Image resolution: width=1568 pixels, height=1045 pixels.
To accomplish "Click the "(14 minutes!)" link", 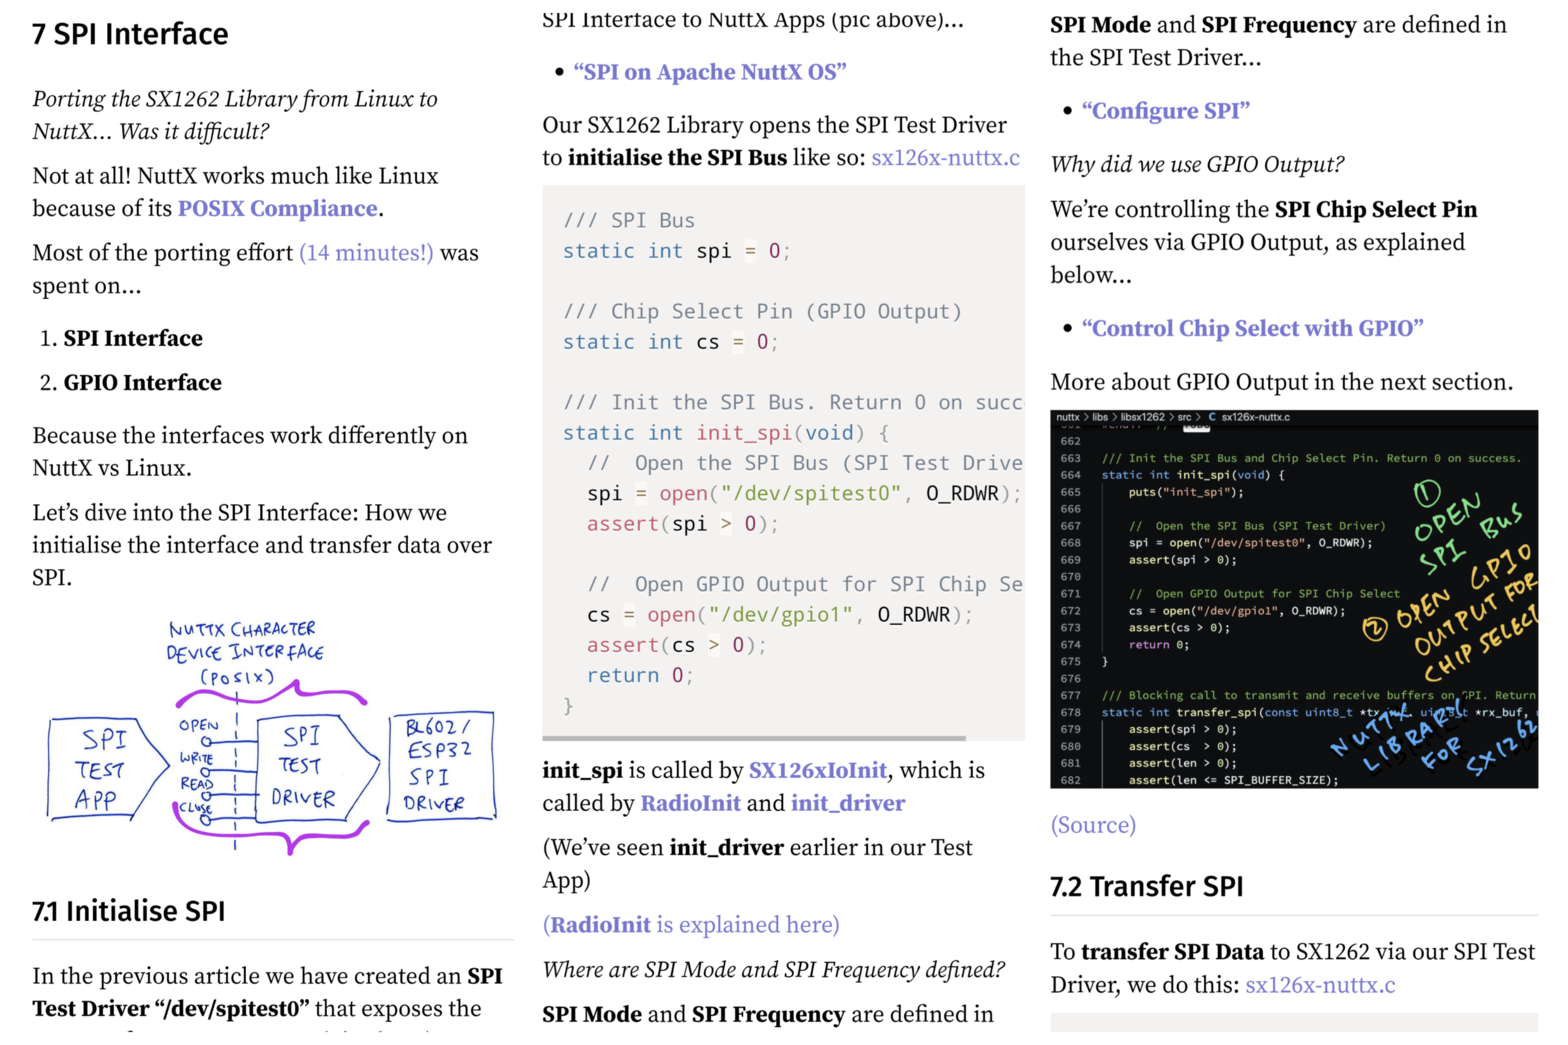I will 366,253.
